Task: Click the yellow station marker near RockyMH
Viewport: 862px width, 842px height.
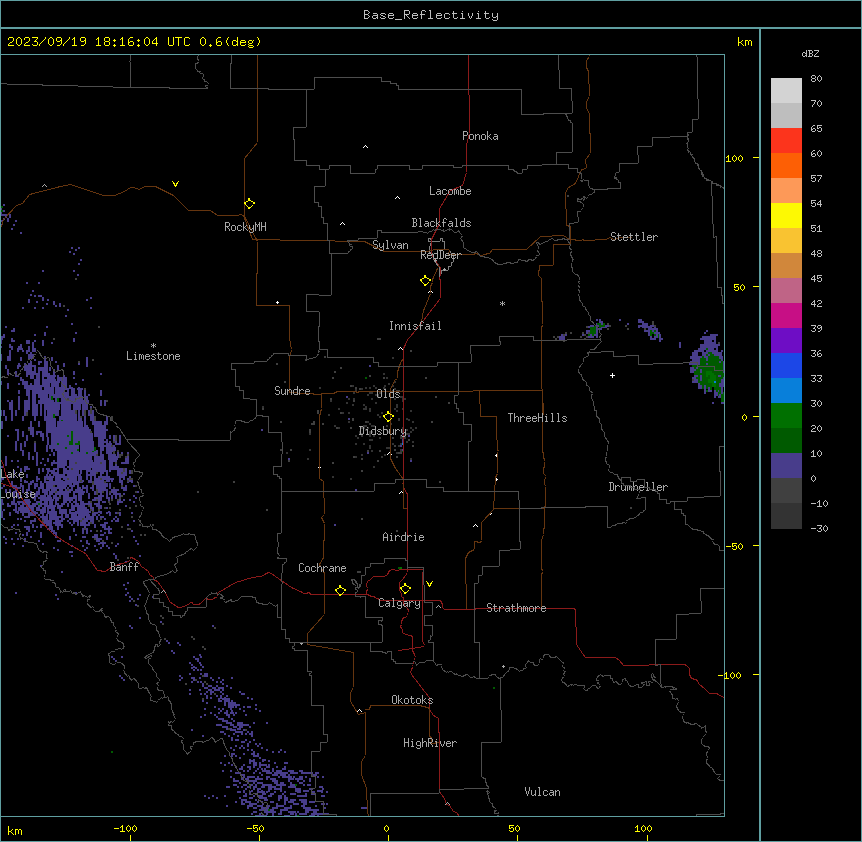Action: pos(249,204)
